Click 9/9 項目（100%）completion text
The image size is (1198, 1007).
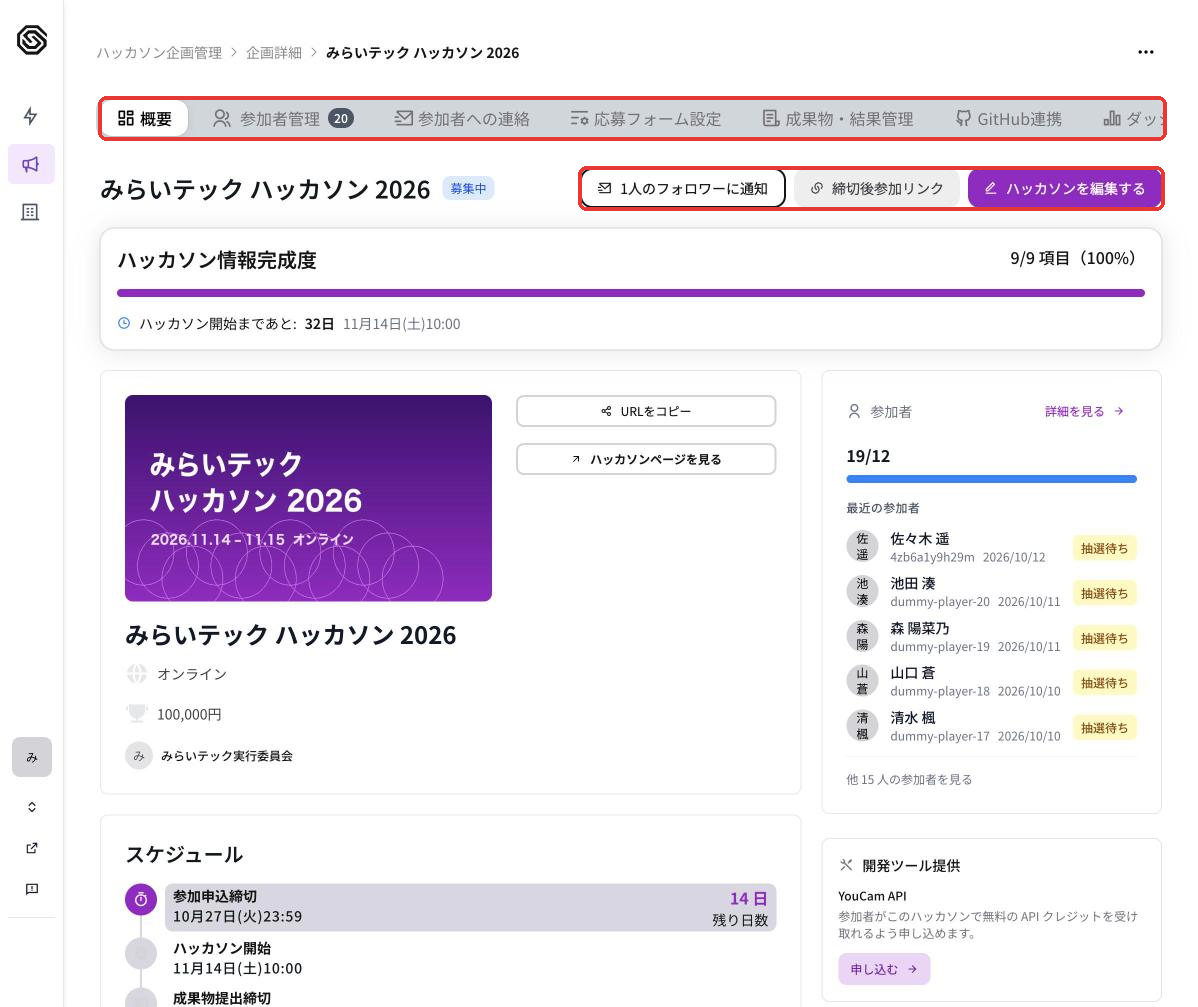click(1073, 258)
